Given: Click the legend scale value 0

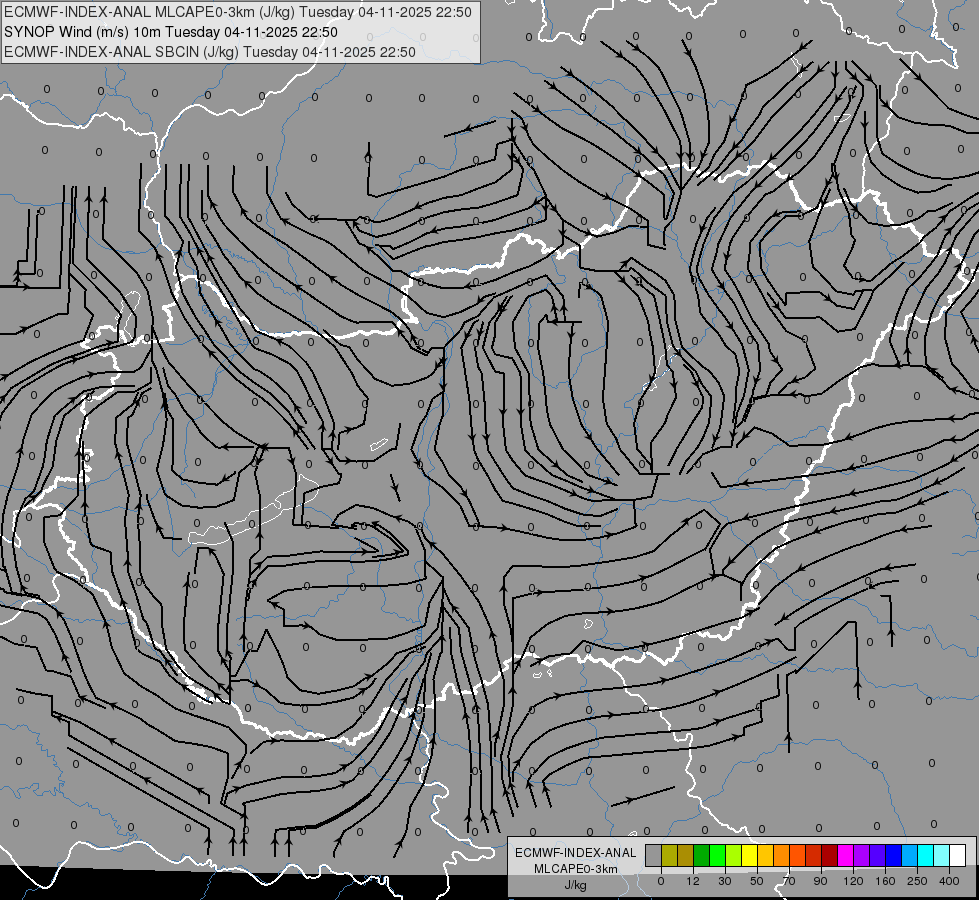Looking at the screenshot, I should [x=661, y=881].
